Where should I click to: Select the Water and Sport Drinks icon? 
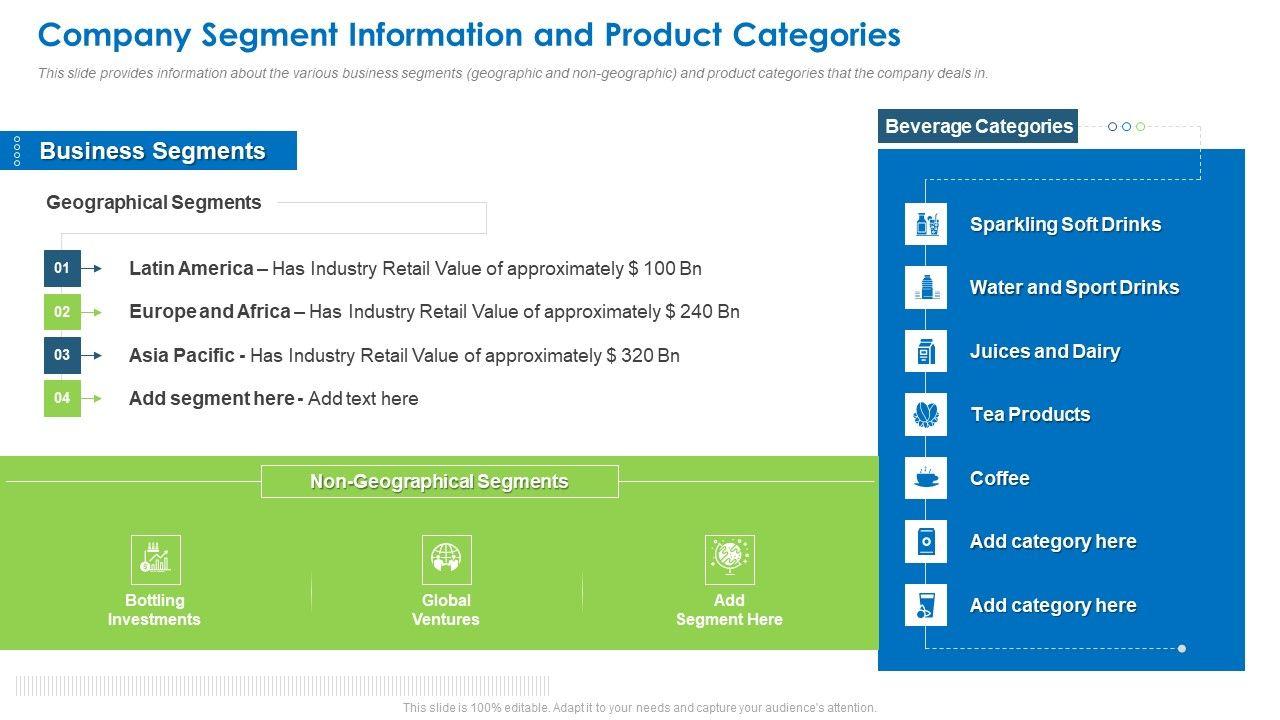pos(925,288)
